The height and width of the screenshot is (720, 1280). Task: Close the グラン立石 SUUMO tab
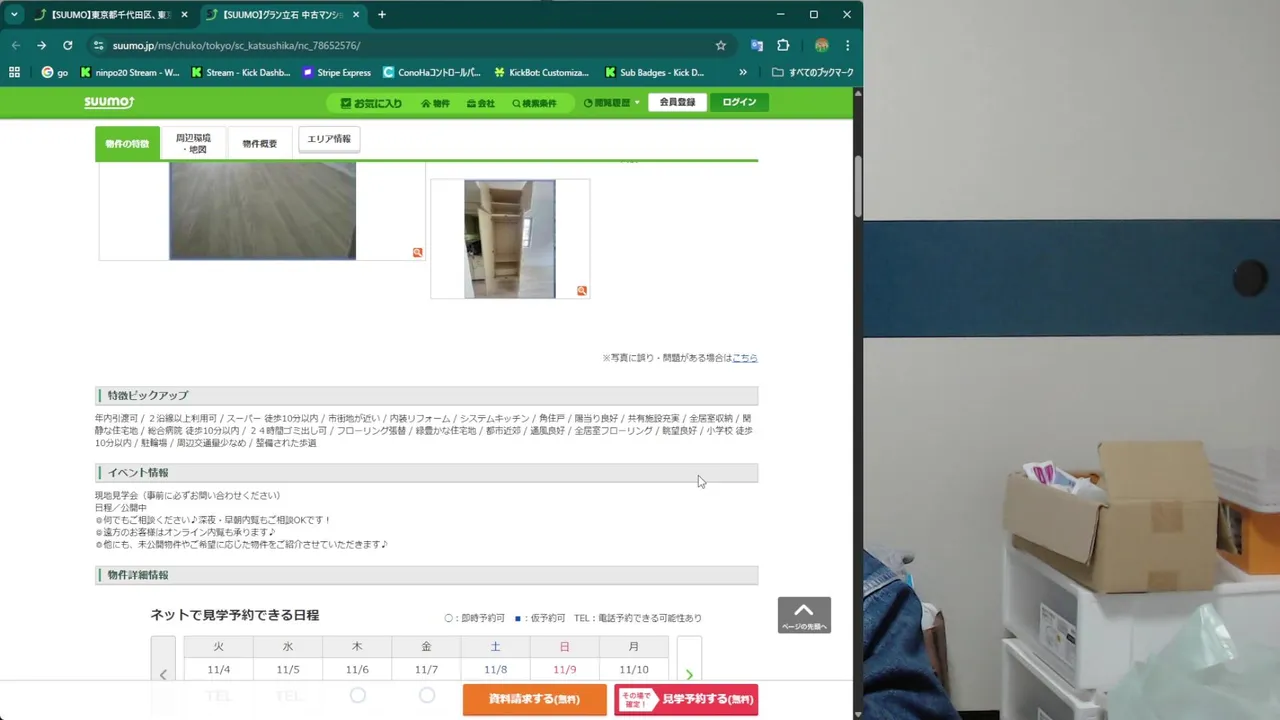[x=355, y=15]
